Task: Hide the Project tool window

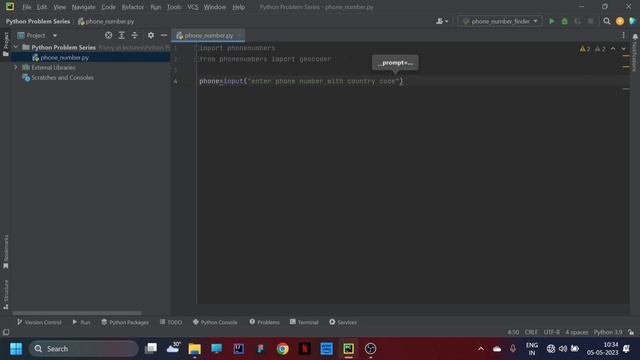Action: pyautogui.click(x=164, y=36)
